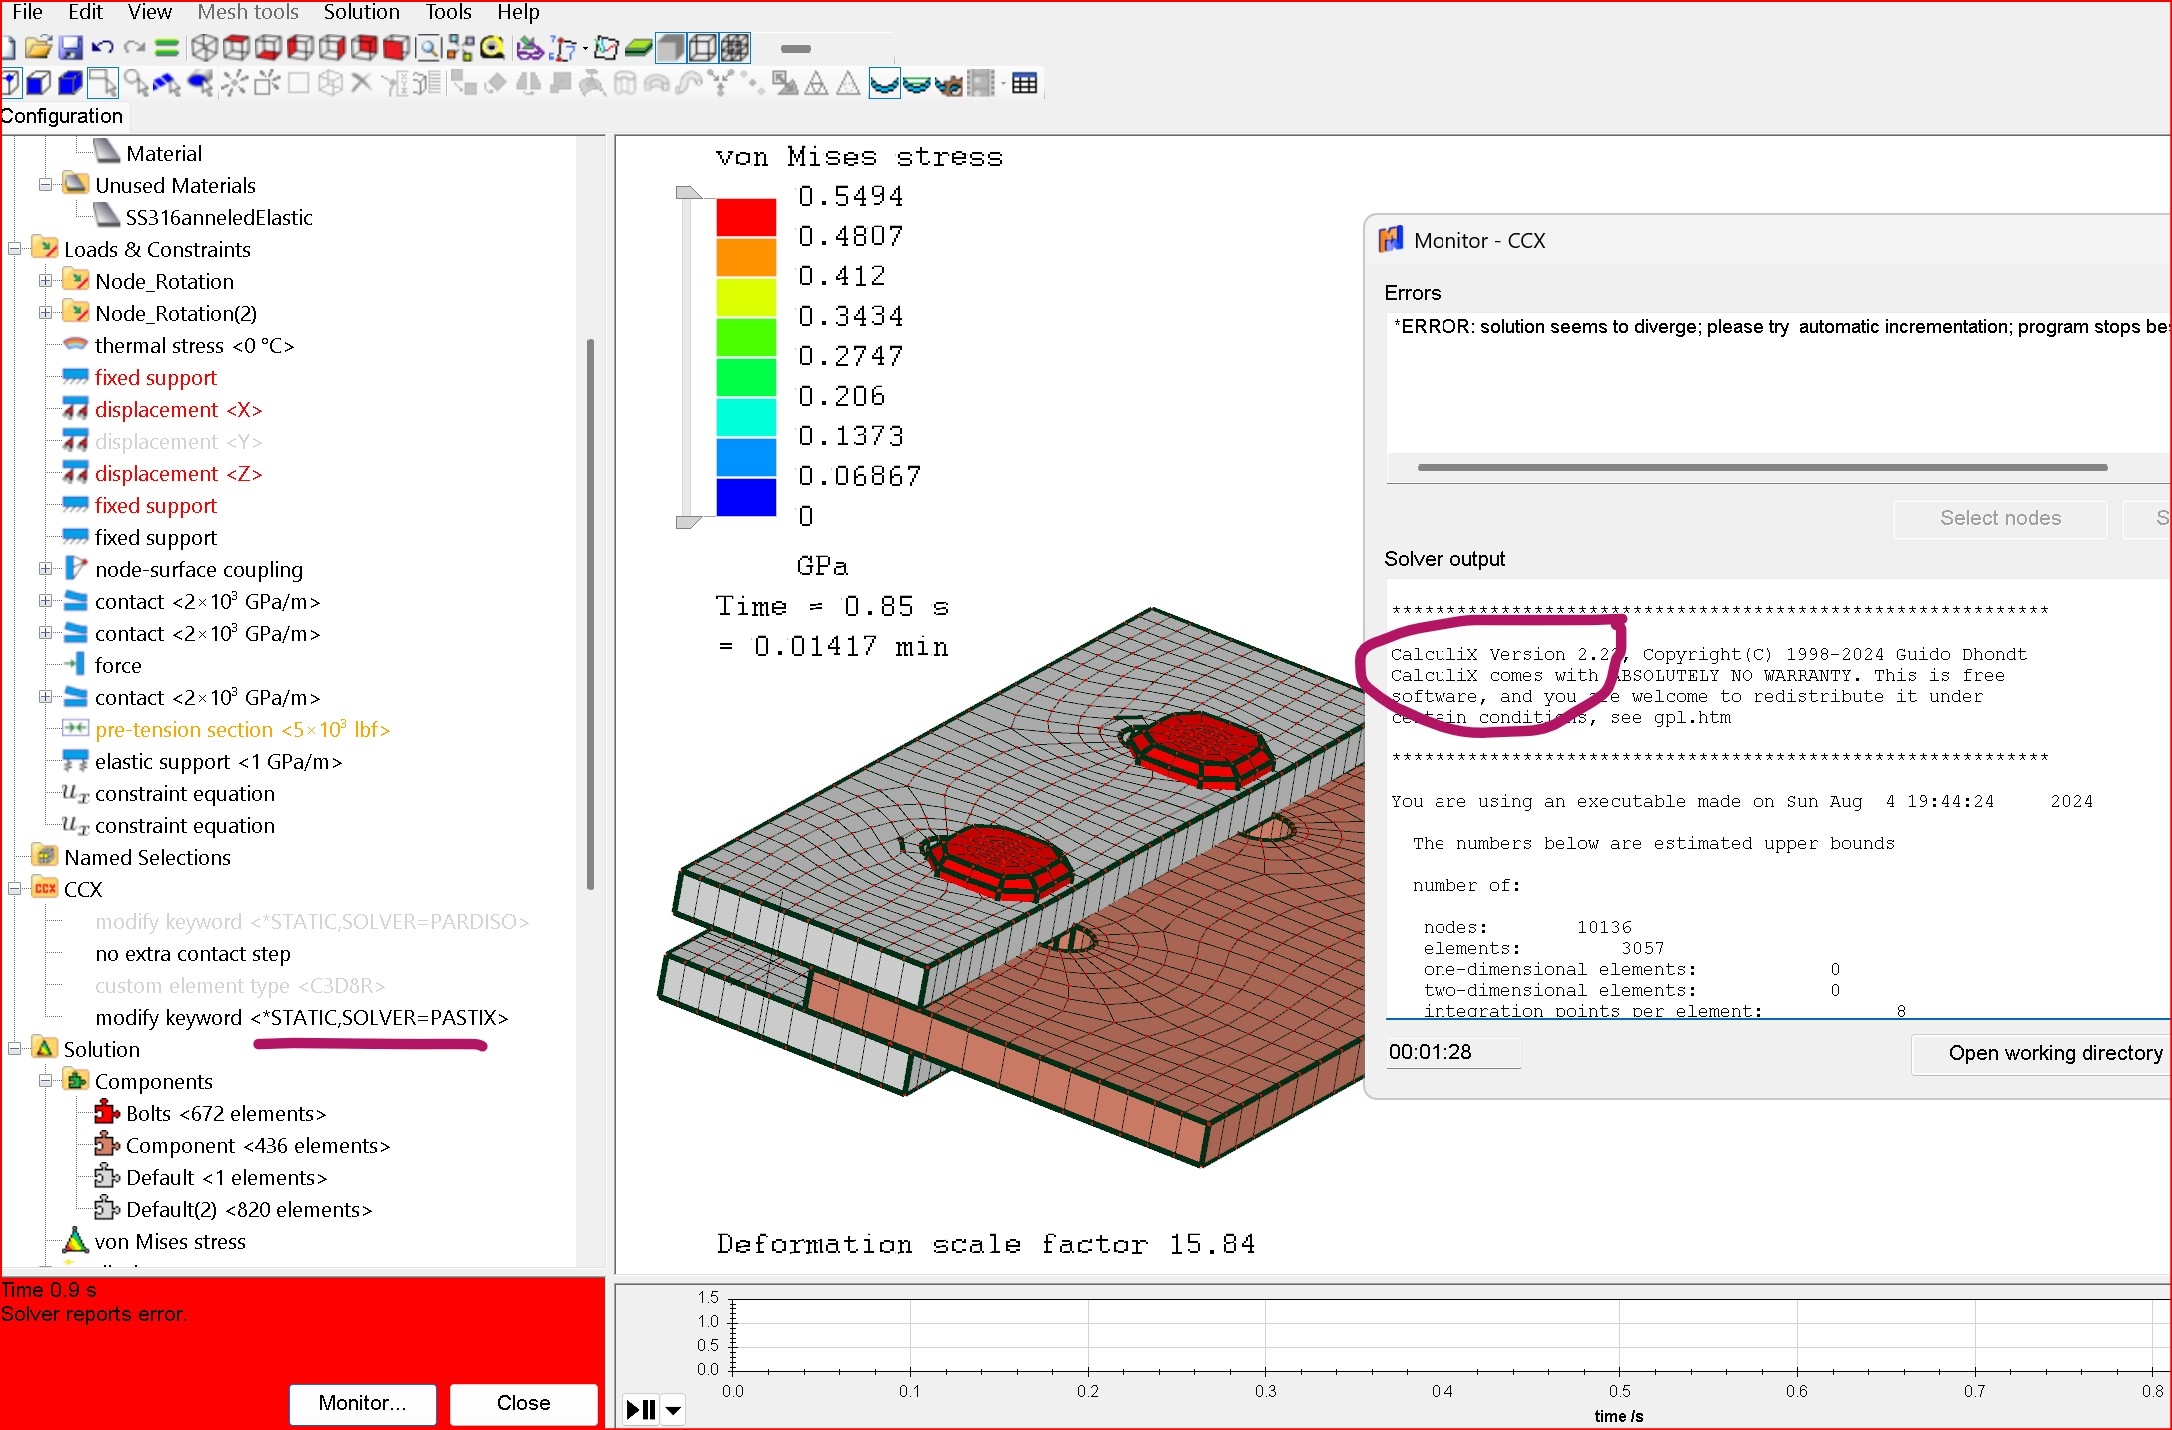Click the upper legend range slider handle

click(688, 192)
